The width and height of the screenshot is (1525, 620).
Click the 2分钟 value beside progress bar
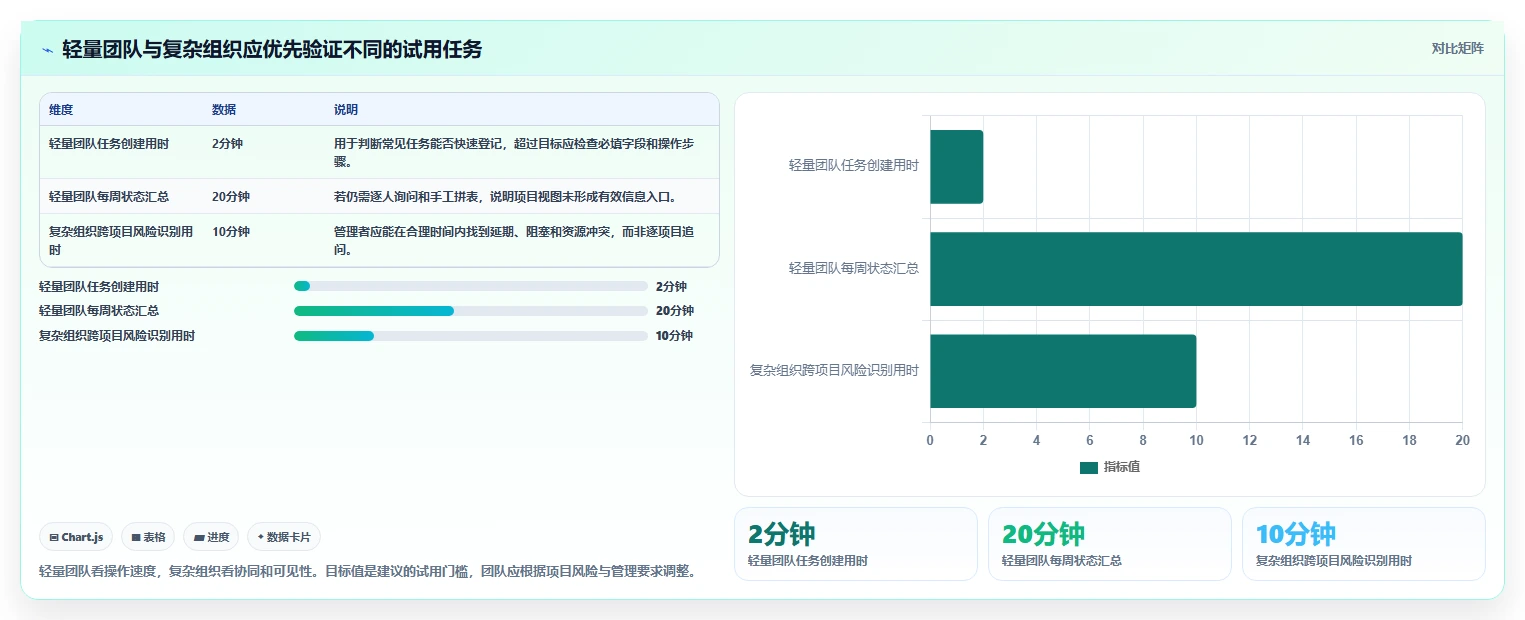[671, 286]
